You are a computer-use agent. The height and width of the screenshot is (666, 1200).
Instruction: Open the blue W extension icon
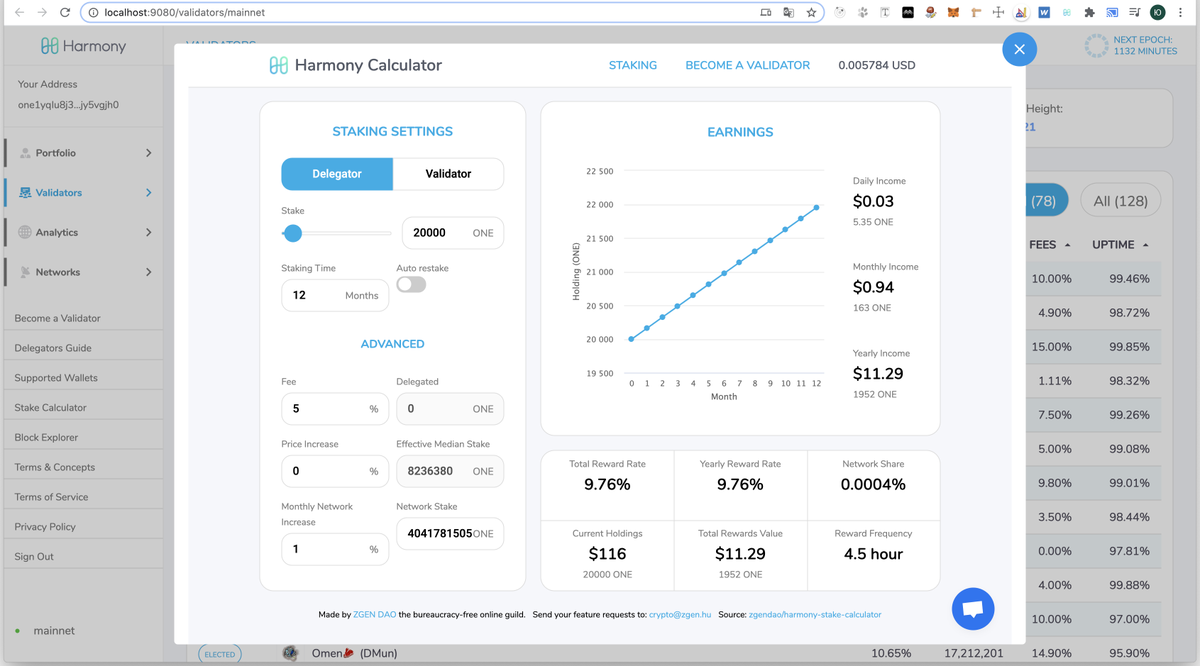[x=1044, y=13]
